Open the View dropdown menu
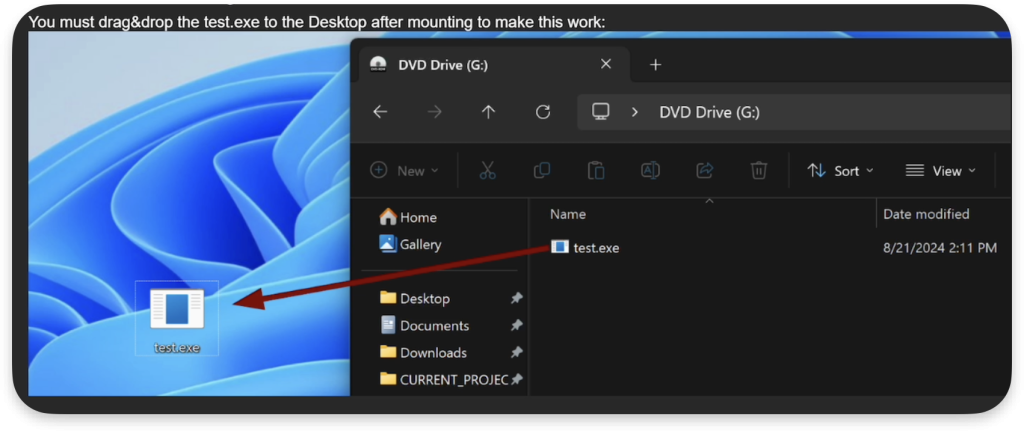1024x434 pixels. [940, 171]
